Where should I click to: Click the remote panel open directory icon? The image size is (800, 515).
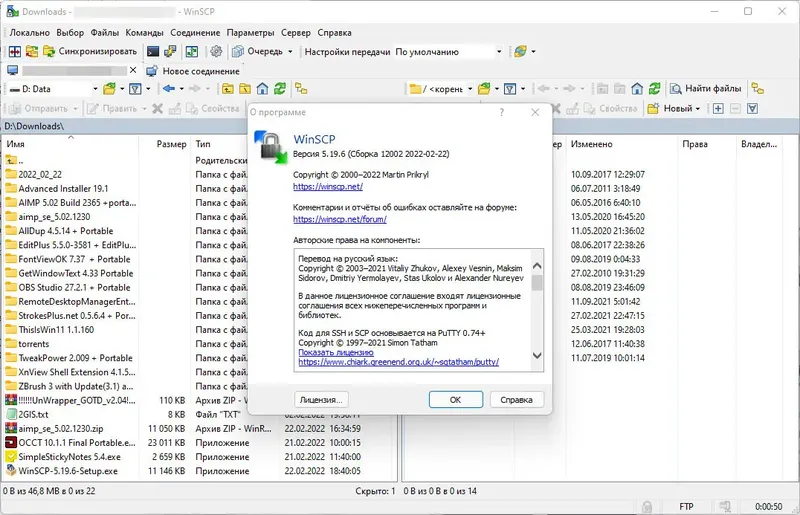click(484, 89)
